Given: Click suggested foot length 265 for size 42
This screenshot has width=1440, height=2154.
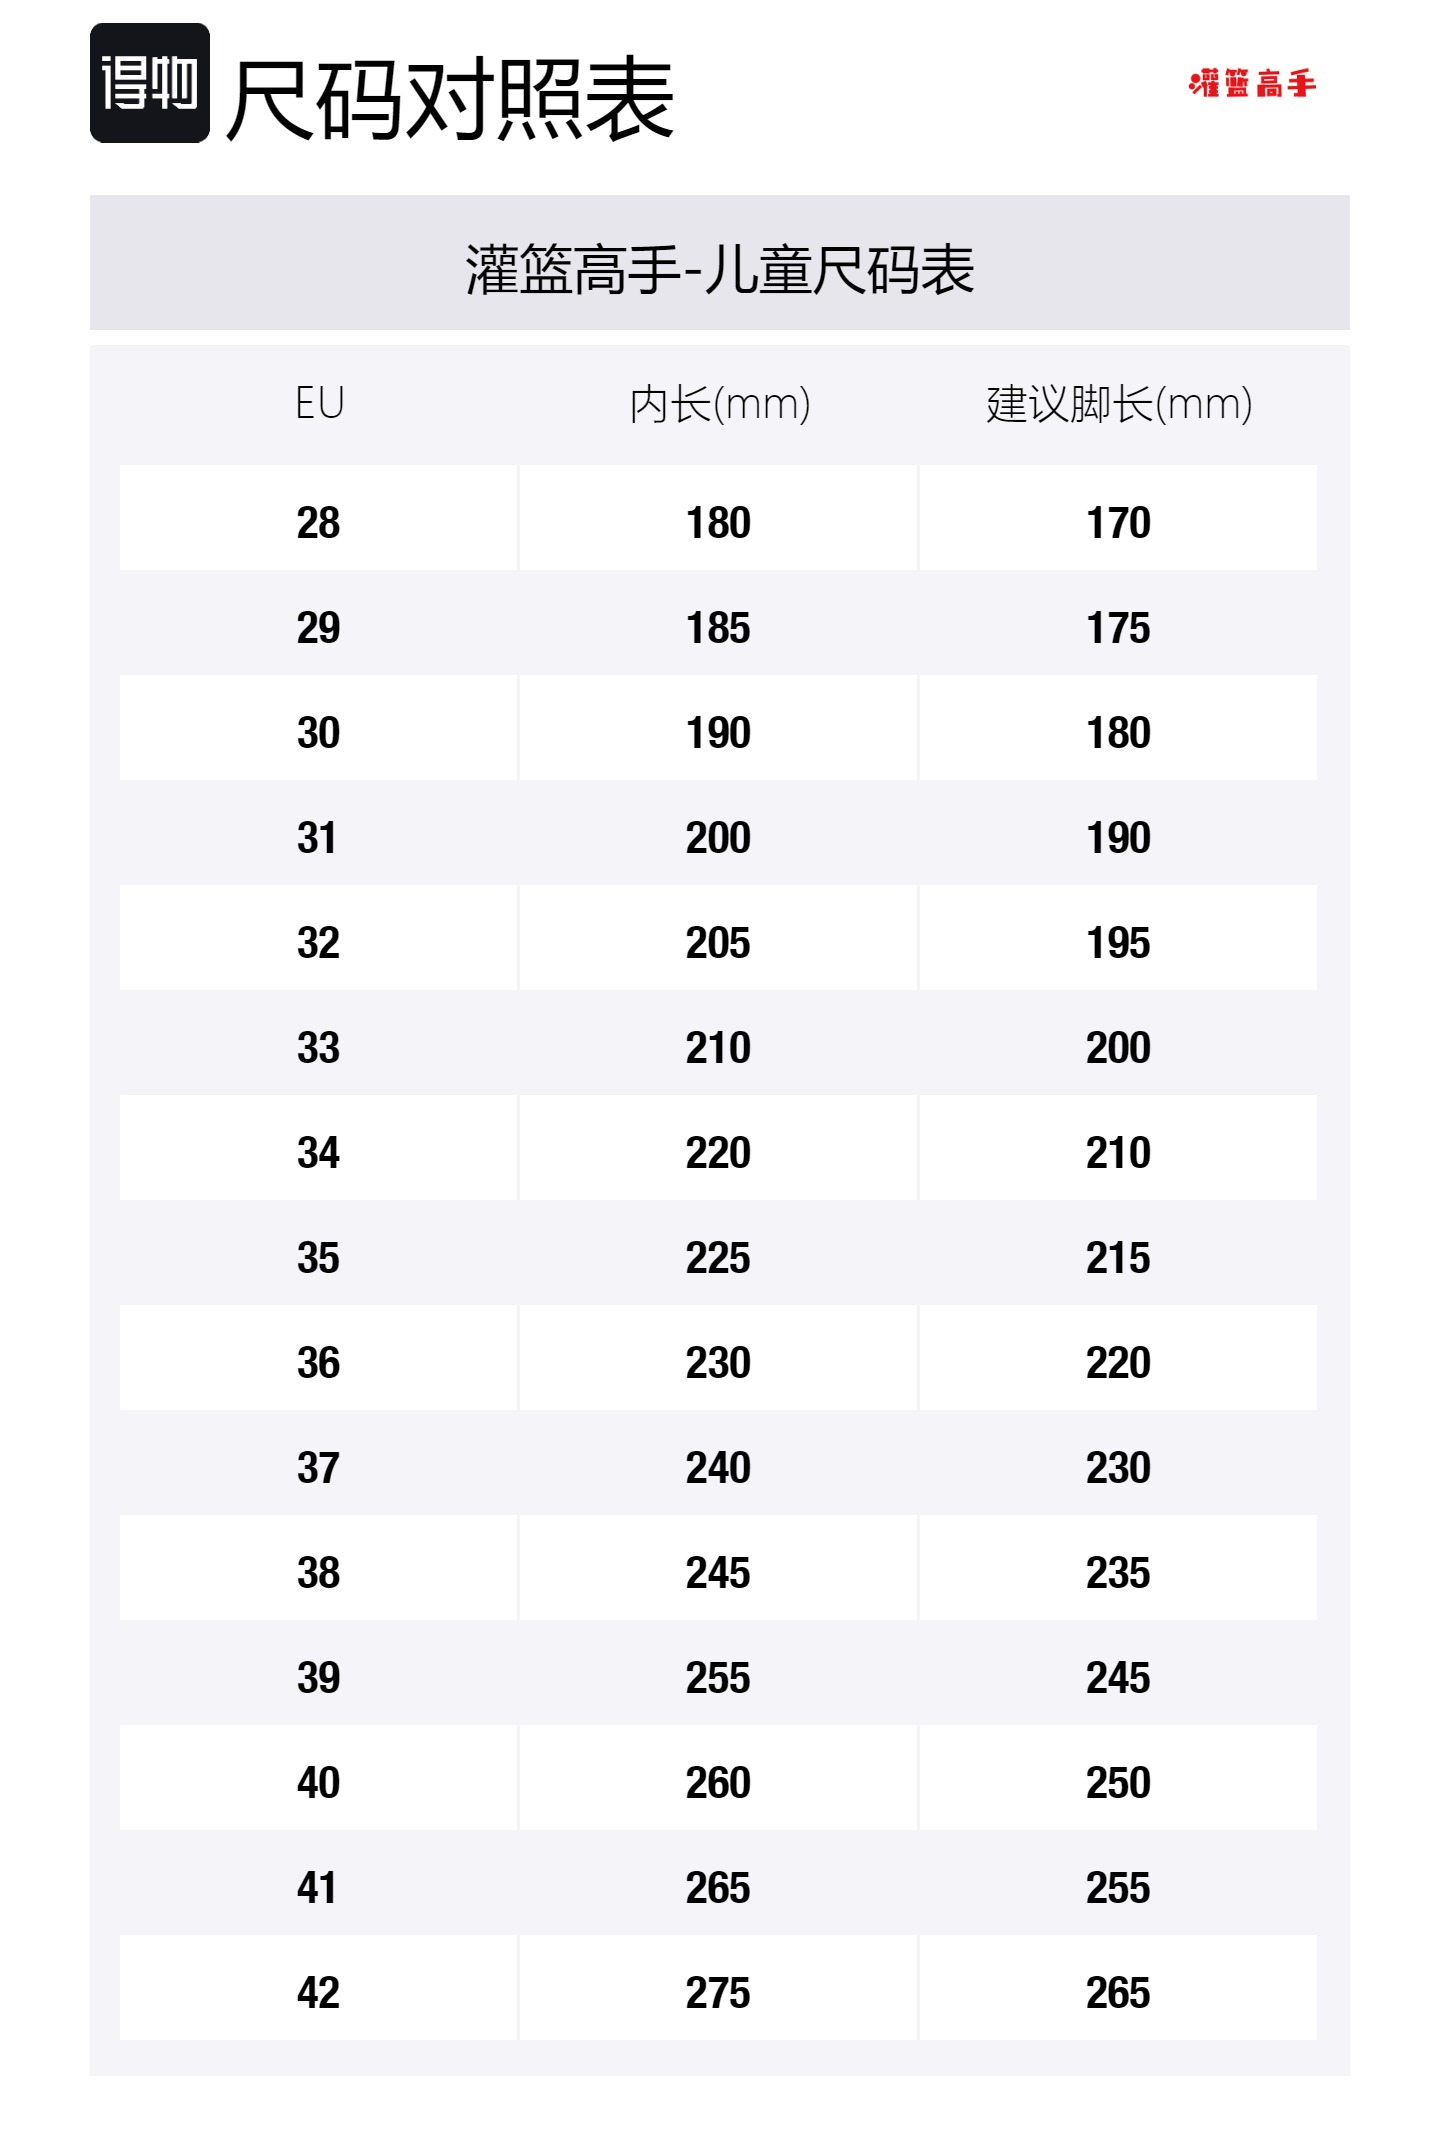Looking at the screenshot, I should click(x=1118, y=1992).
